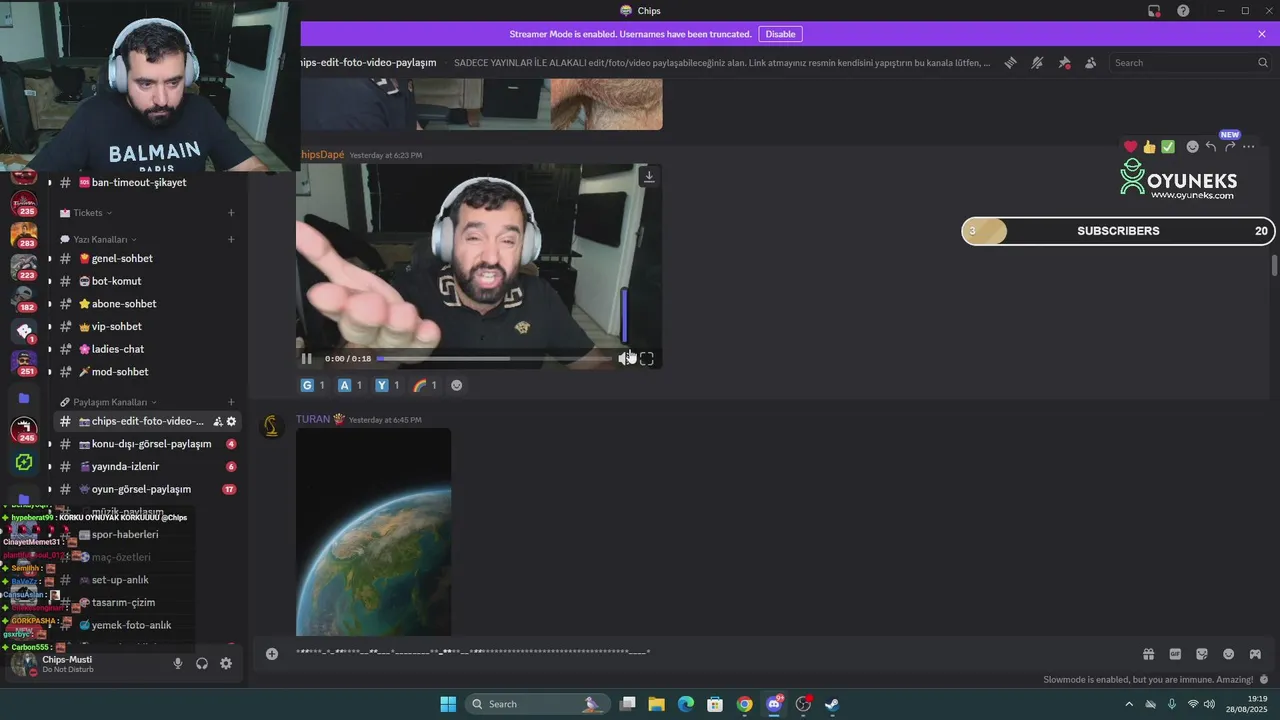The image size is (1280, 720).
Task: Open the vip-sohbet channel
Action: (147, 327)
